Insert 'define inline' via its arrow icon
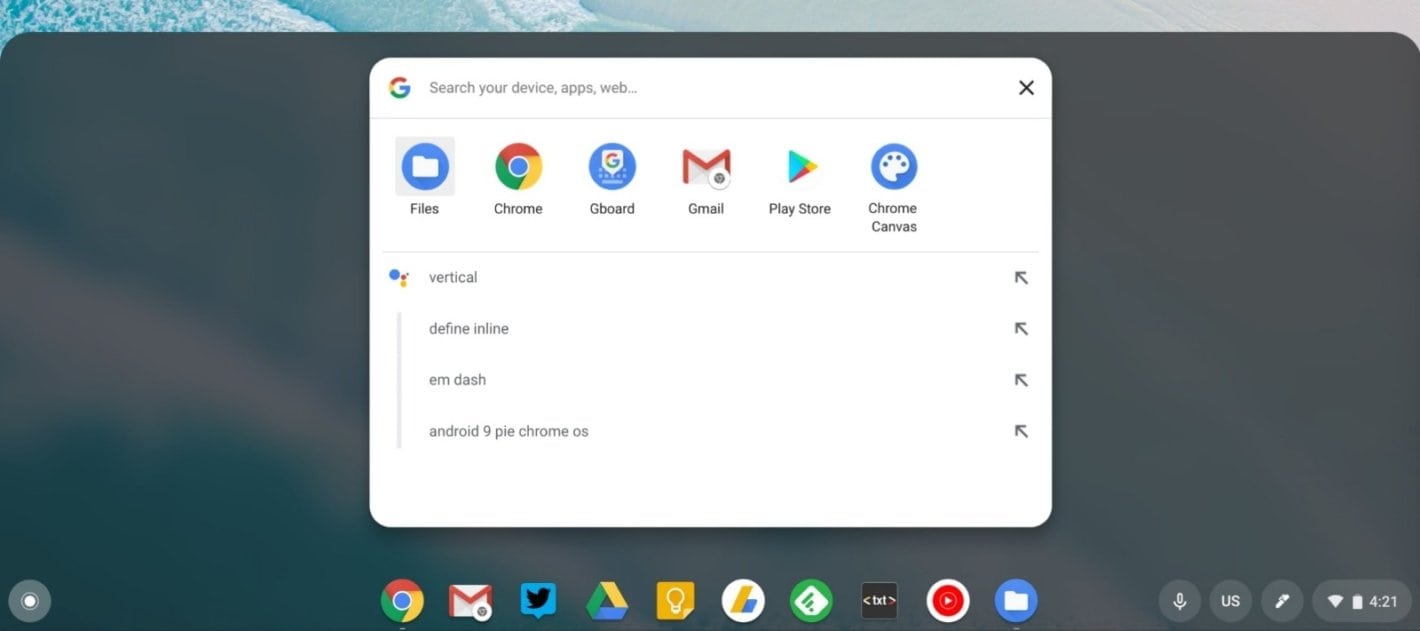Screen dimensions: 1420x631 [1021, 329]
